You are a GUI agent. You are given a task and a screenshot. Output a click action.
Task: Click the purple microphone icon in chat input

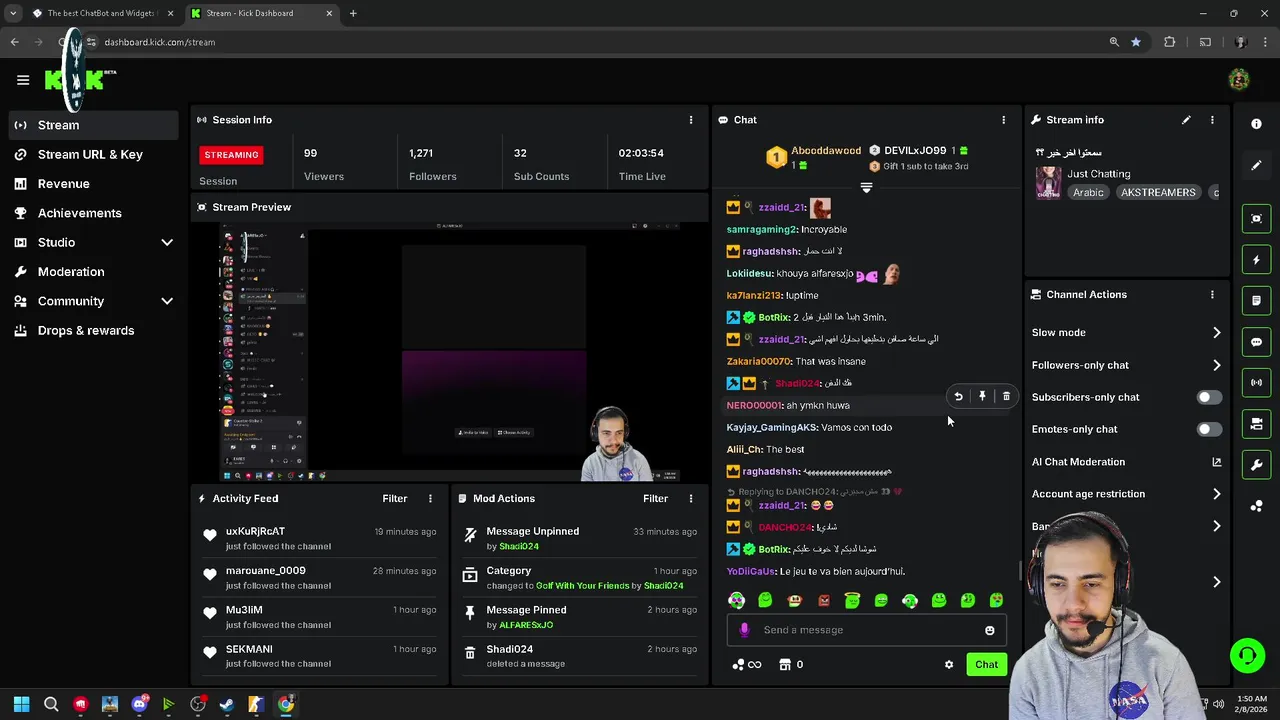coord(744,630)
